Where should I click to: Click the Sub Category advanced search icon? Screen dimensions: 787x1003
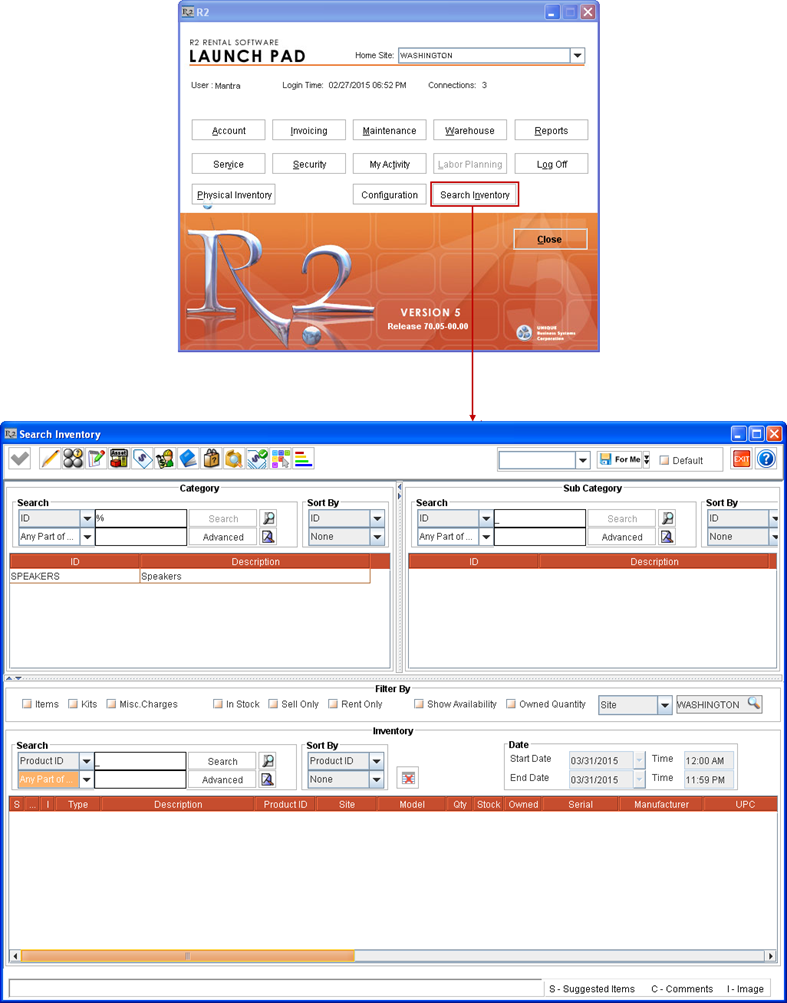click(668, 537)
